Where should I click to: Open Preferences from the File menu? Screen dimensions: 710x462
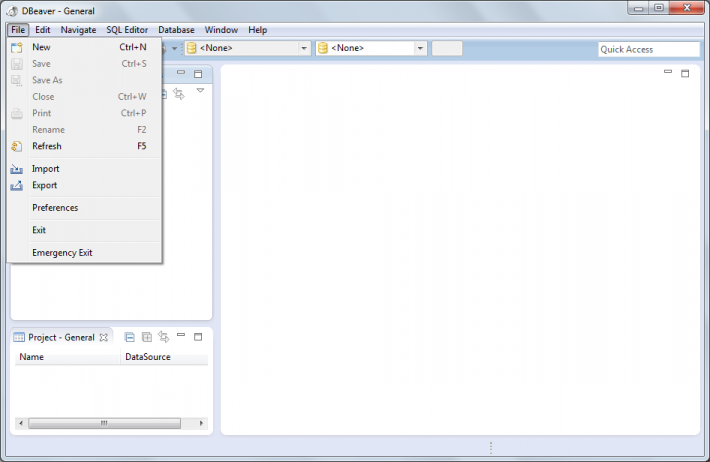click(x=85, y=208)
